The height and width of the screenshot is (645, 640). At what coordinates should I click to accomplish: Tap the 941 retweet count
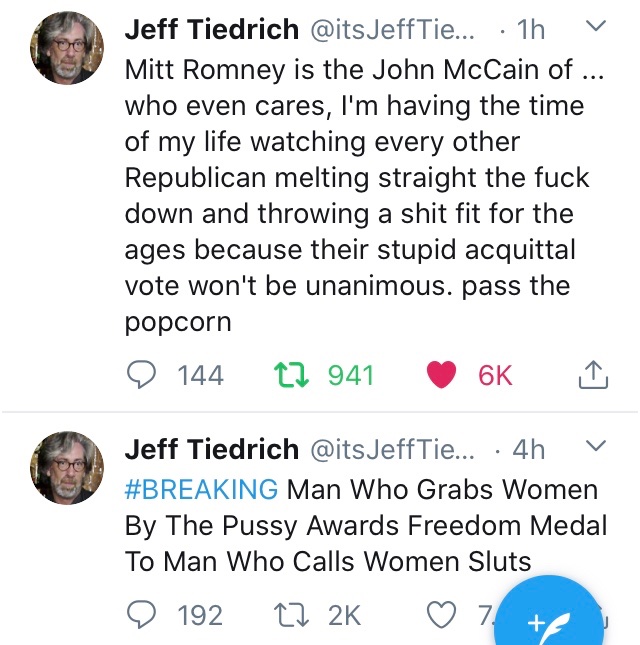click(350, 375)
